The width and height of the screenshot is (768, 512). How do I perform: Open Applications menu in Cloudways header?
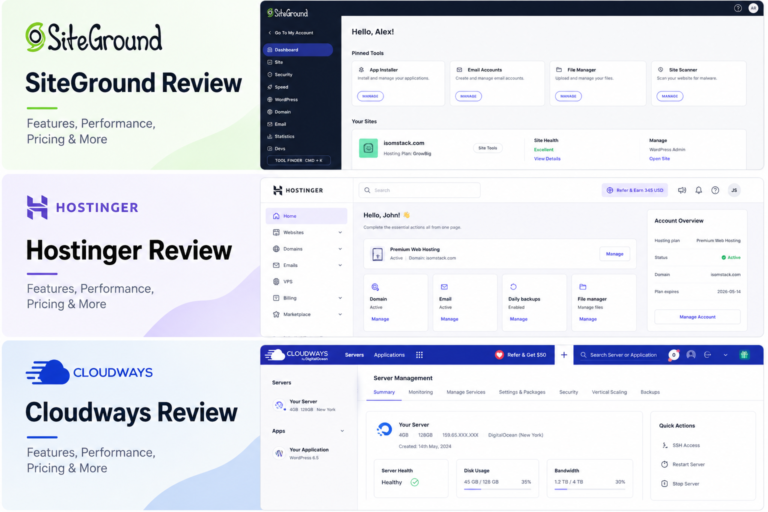pos(389,355)
